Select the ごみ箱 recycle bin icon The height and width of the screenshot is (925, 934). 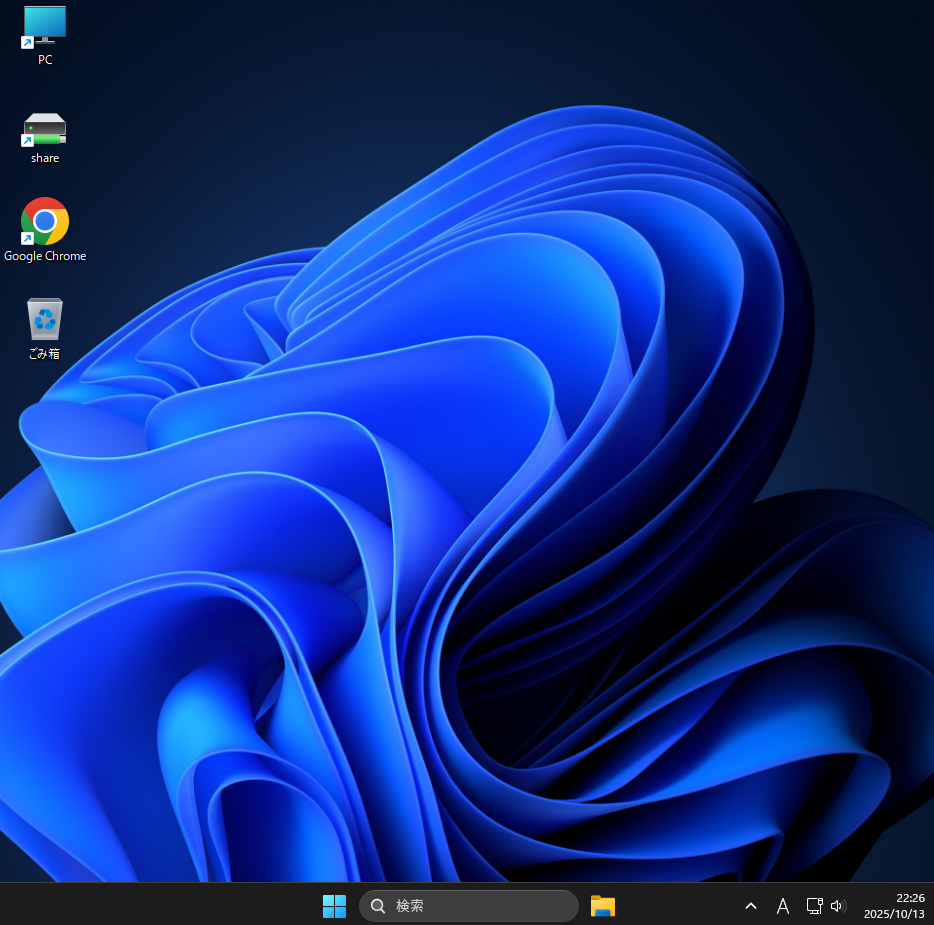44,319
